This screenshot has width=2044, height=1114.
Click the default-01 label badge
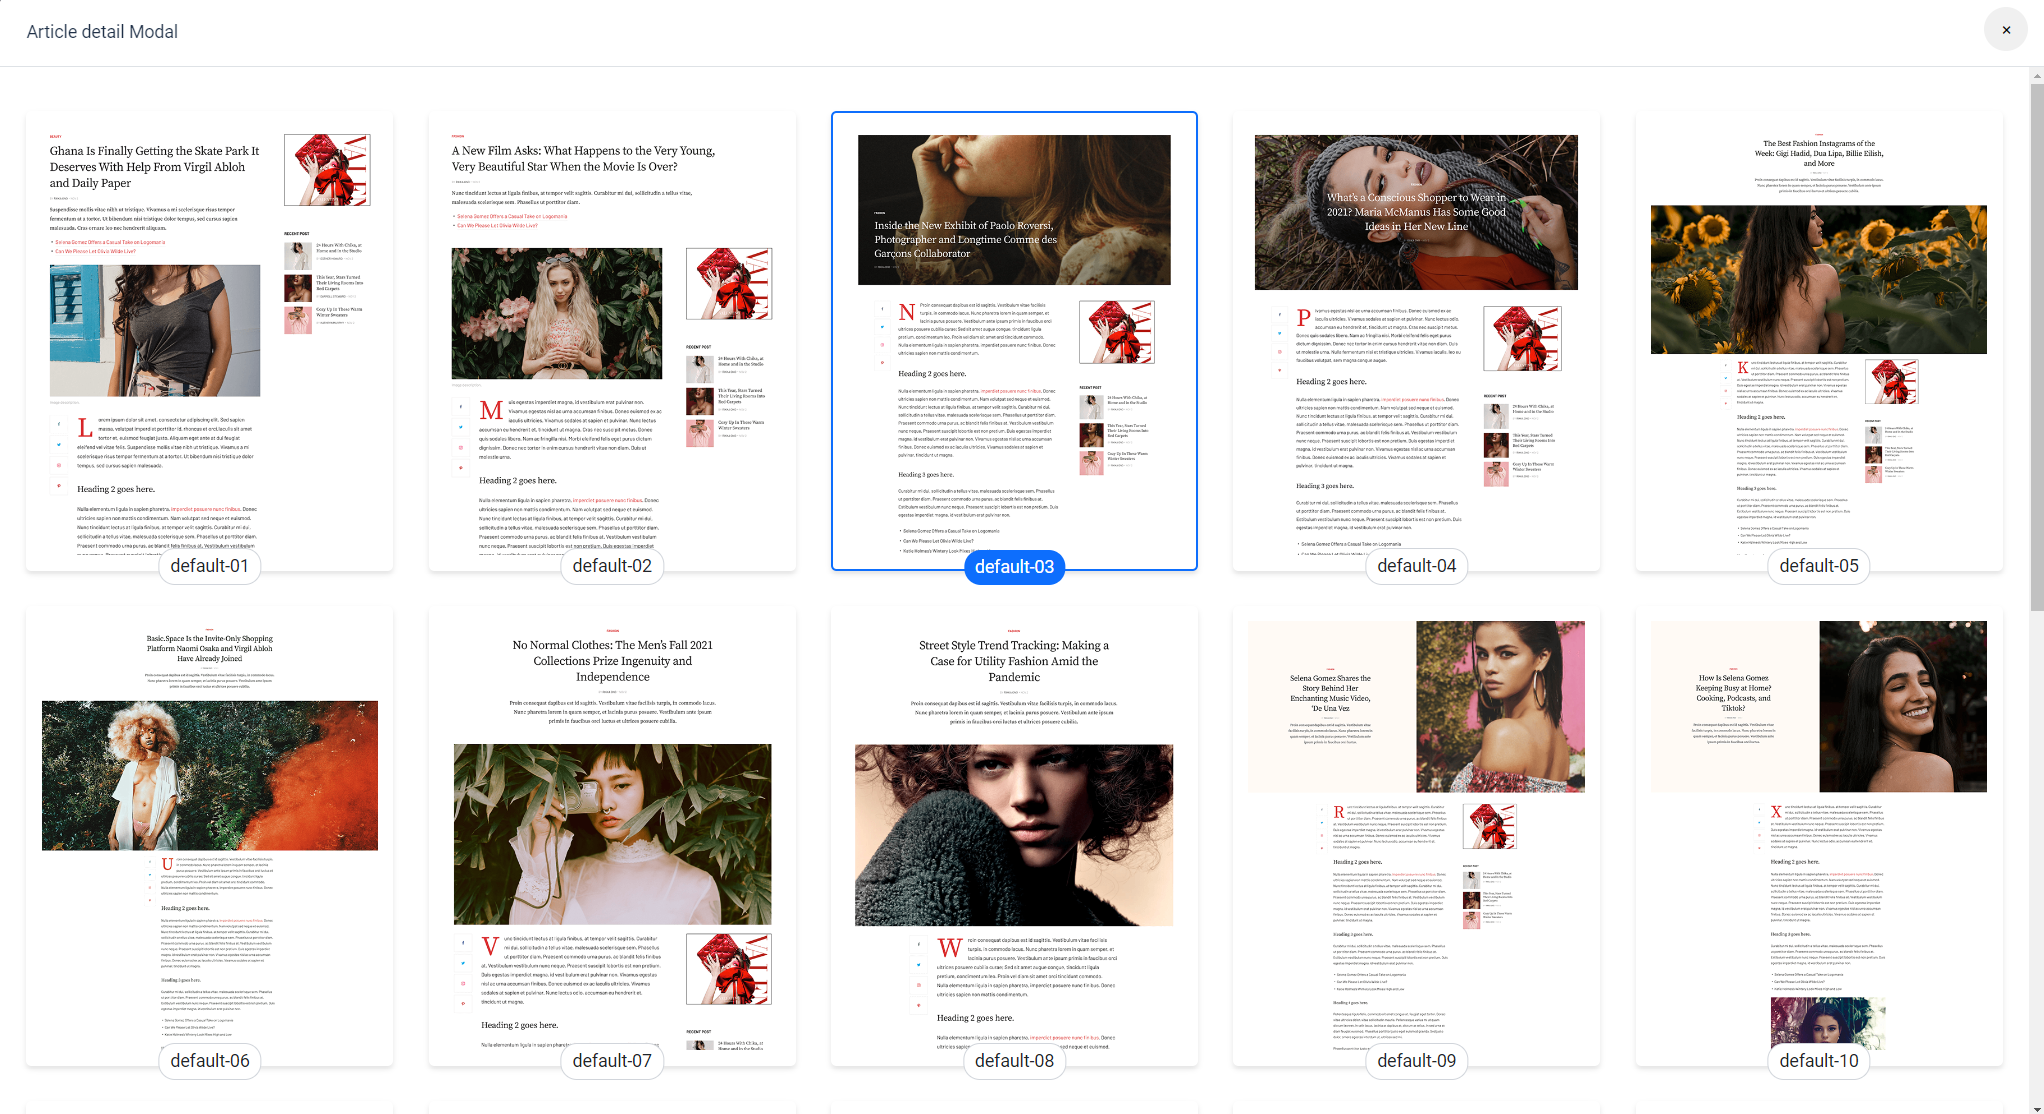(x=209, y=566)
